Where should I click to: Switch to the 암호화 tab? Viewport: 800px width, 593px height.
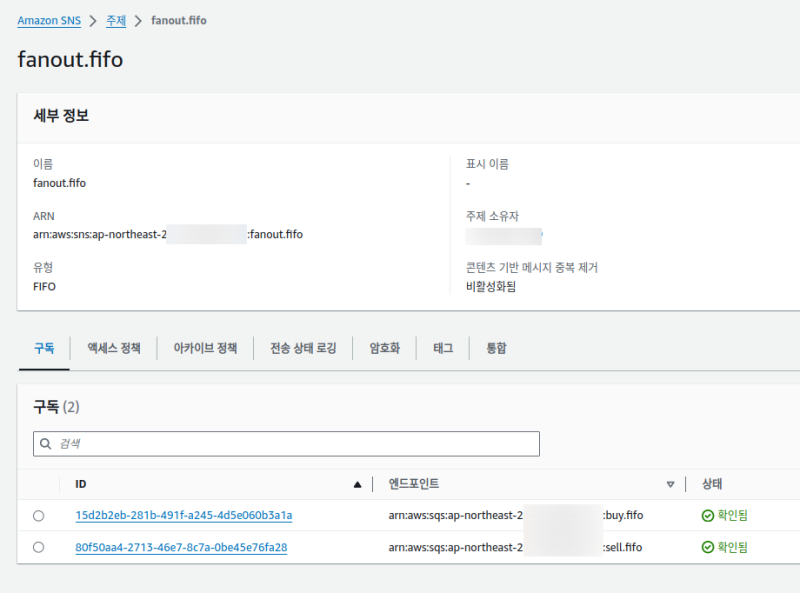coord(385,348)
